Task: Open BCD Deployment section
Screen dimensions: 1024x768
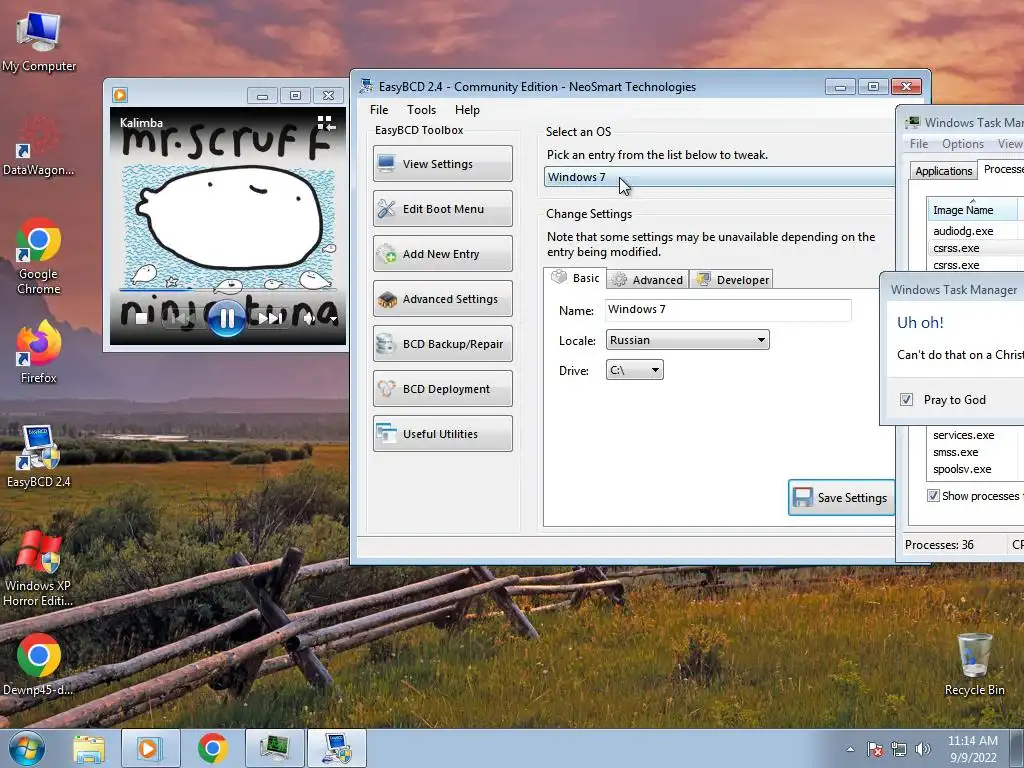Action: 442,389
